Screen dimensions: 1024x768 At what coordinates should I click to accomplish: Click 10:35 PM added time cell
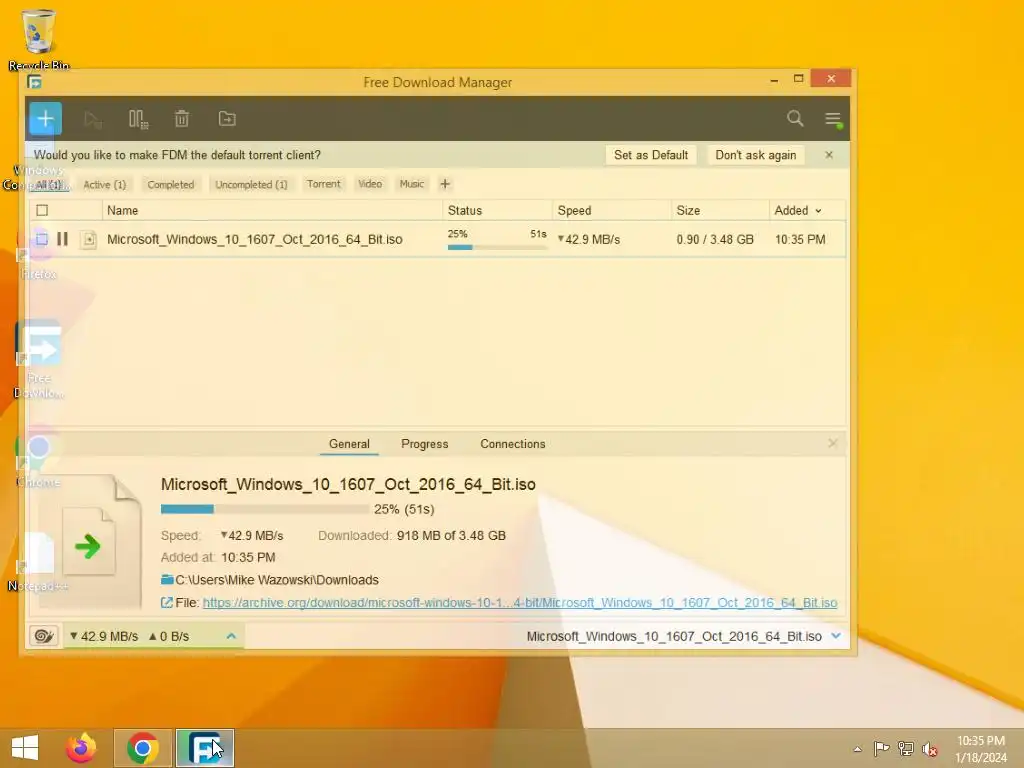[800, 239]
